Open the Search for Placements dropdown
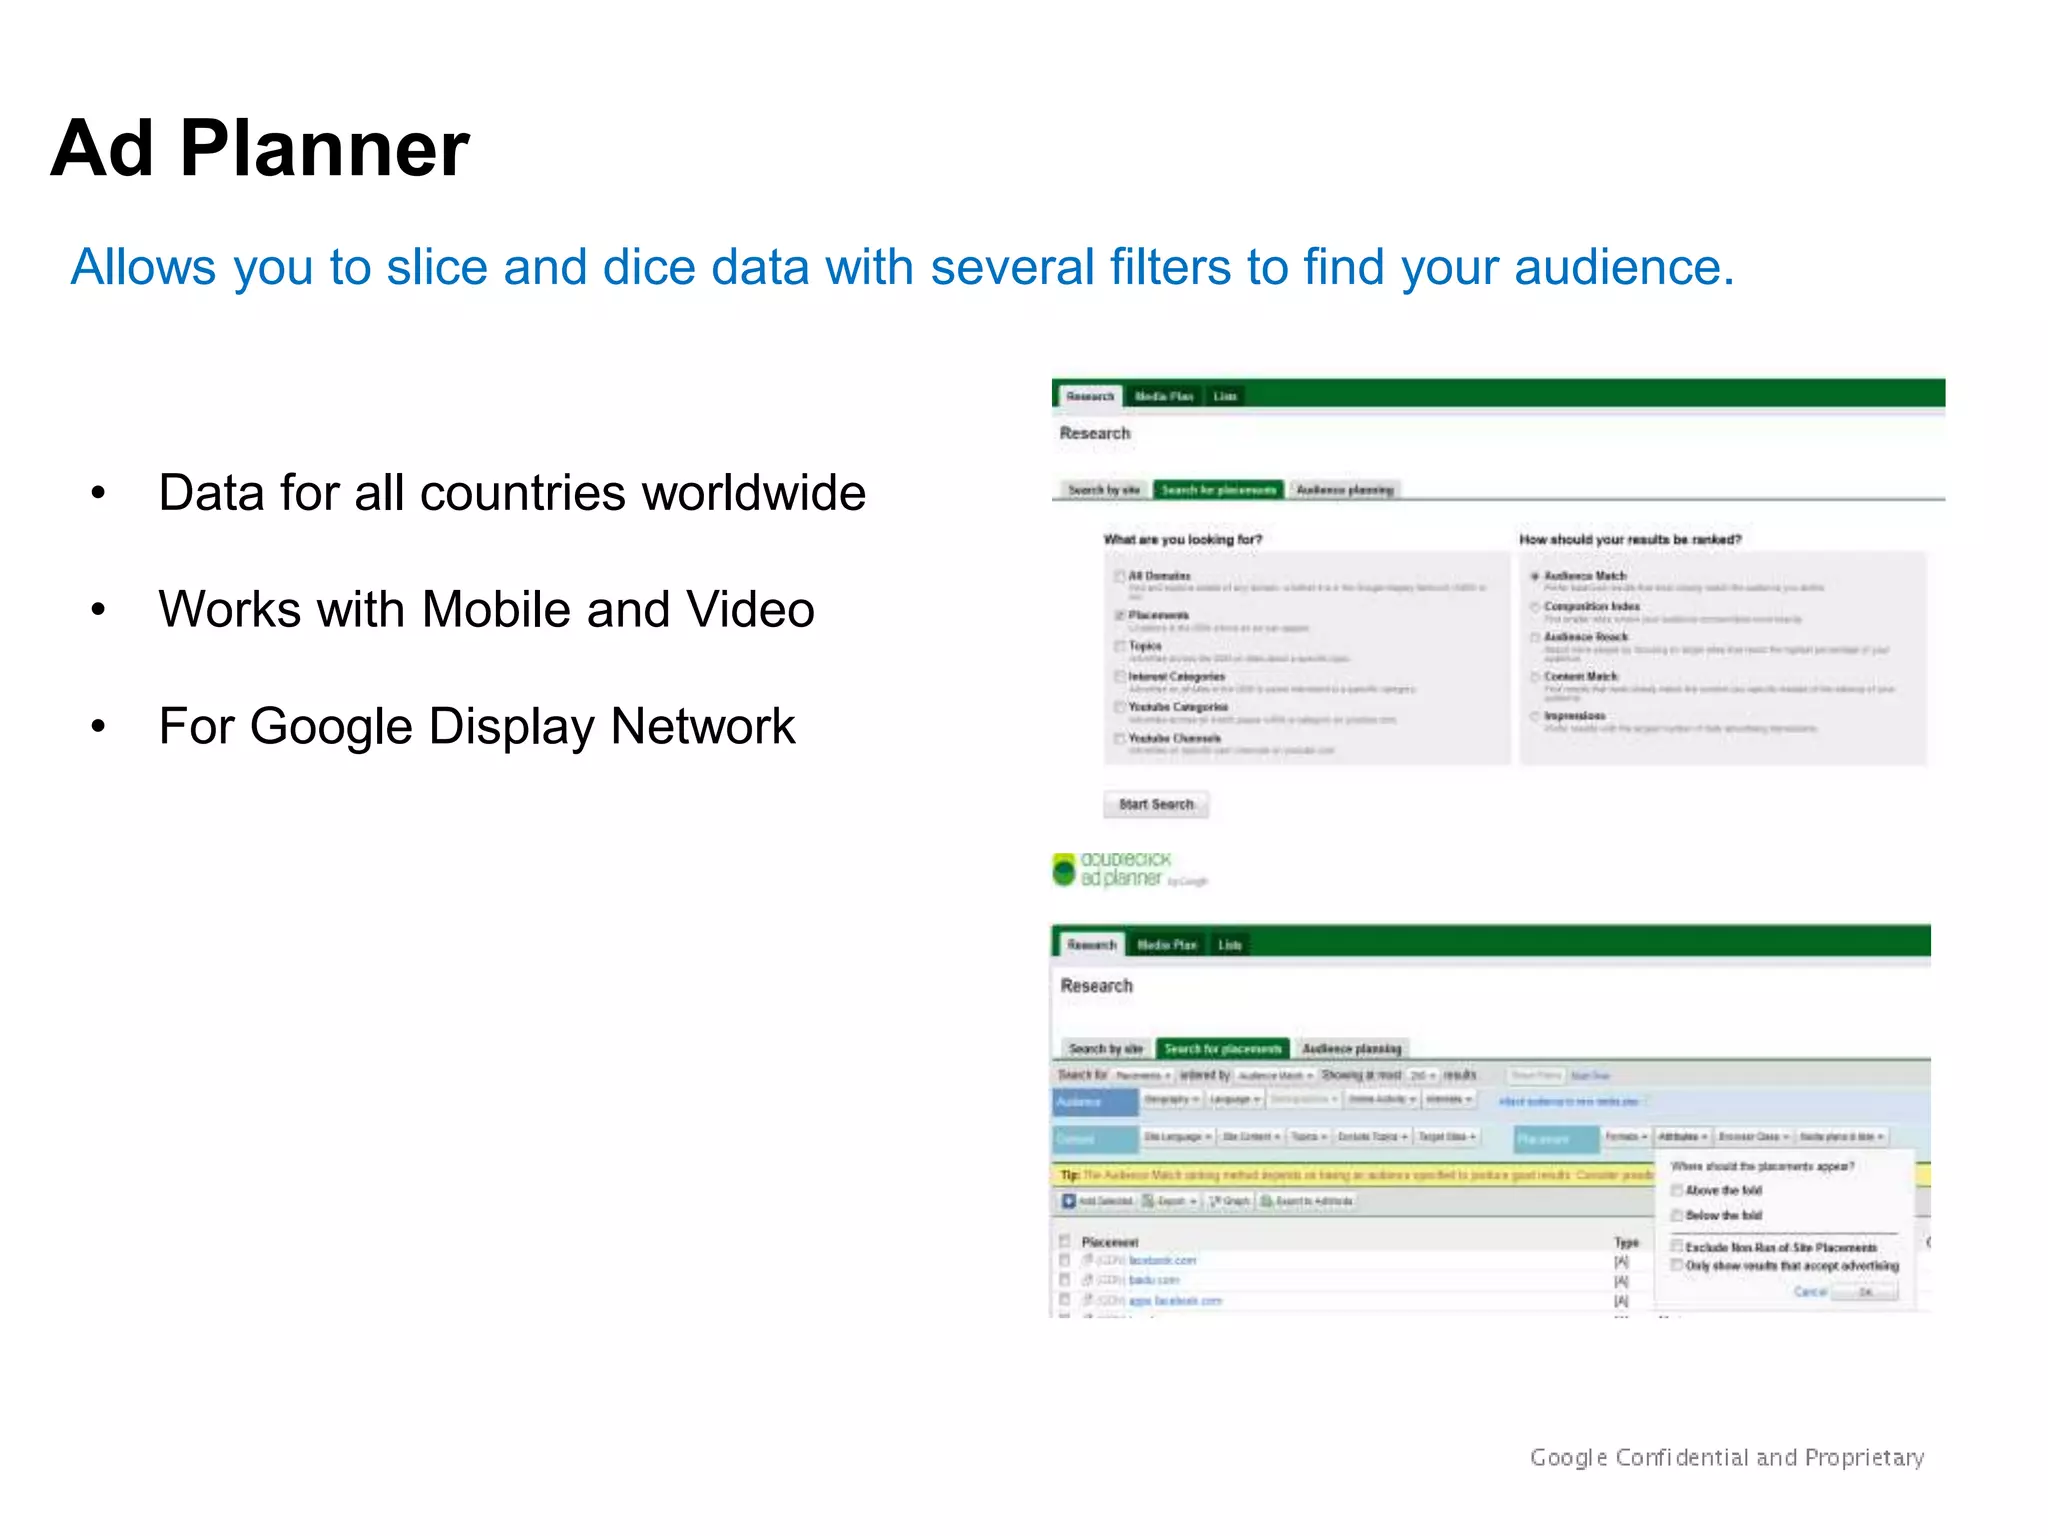This screenshot has height=1536, width=2048. pyautogui.click(x=1143, y=1075)
